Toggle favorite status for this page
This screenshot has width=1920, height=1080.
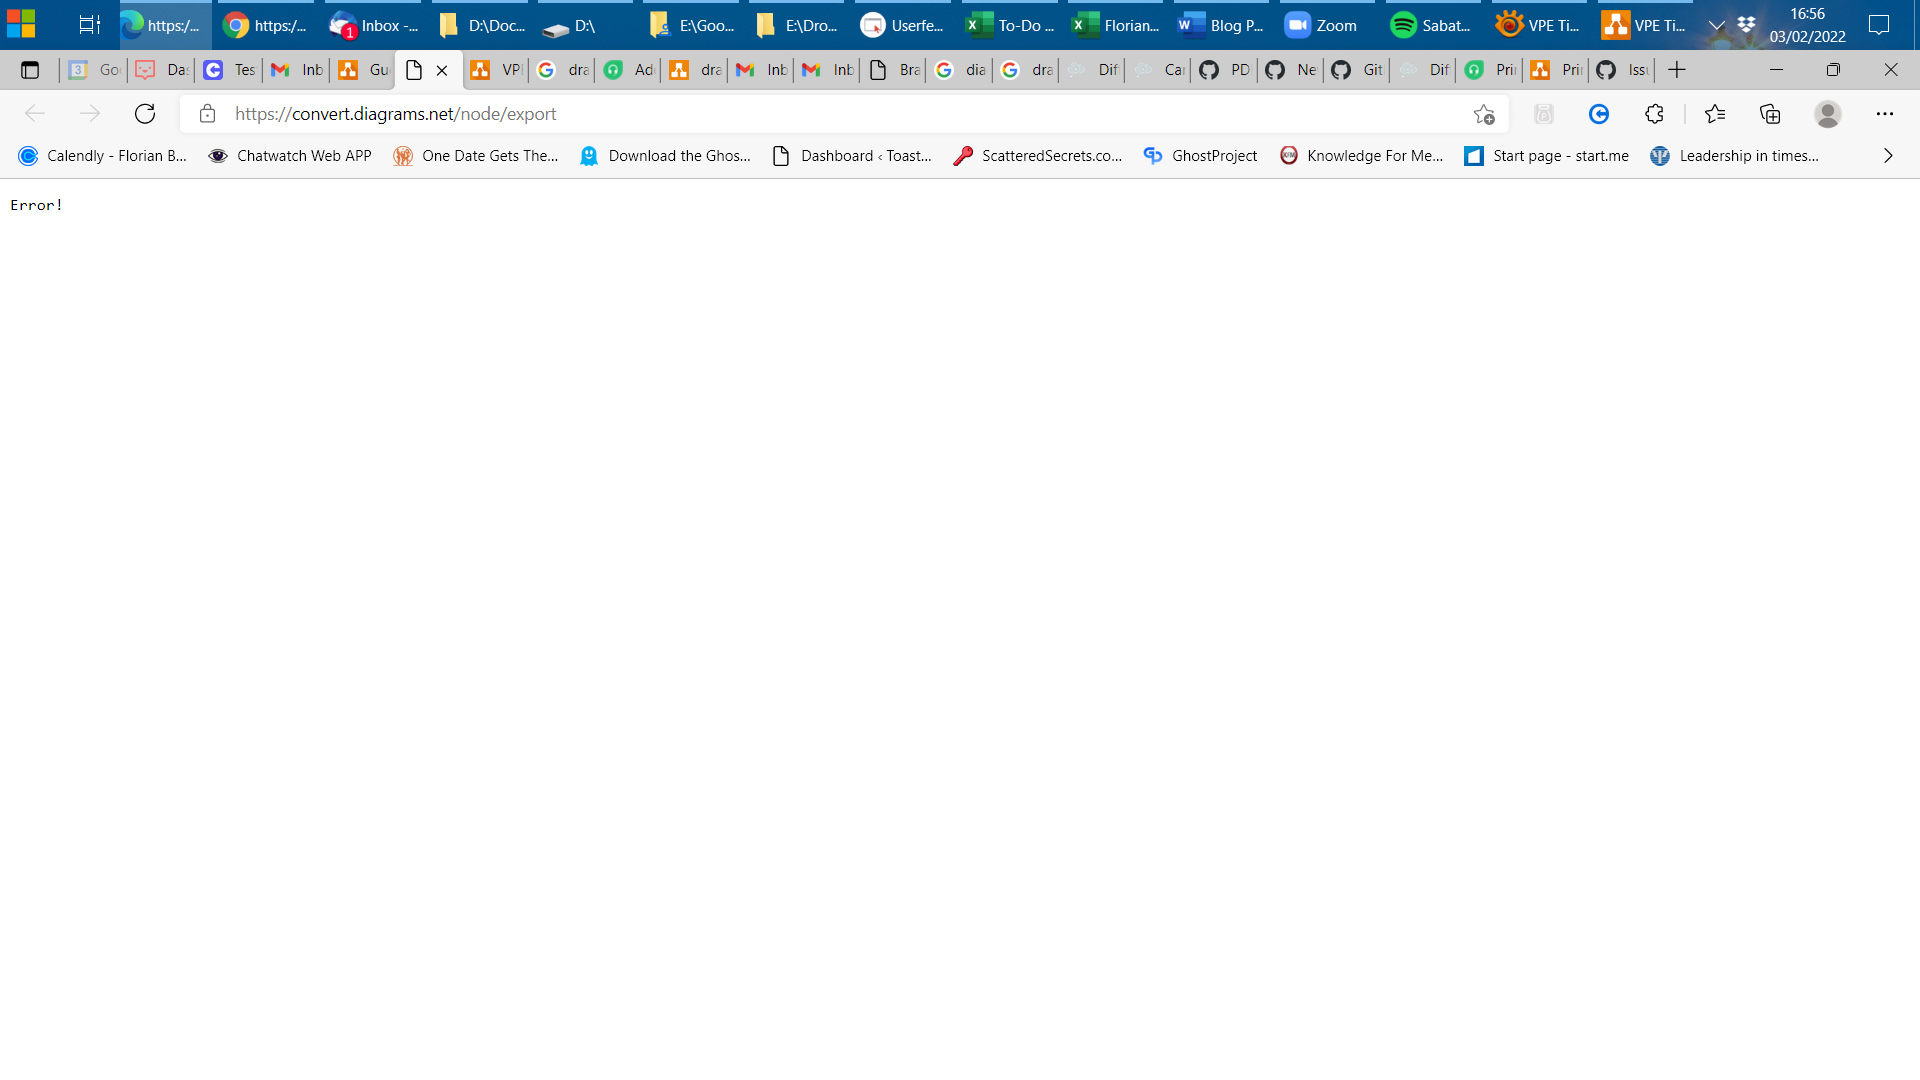[1485, 113]
